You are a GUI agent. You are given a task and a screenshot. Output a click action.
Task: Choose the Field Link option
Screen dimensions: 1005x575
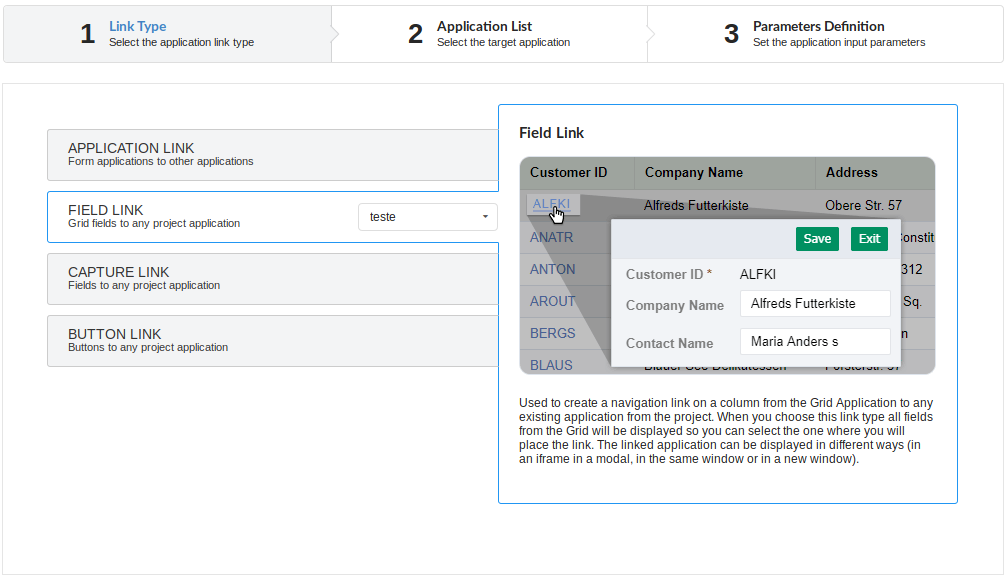[200, 216]
